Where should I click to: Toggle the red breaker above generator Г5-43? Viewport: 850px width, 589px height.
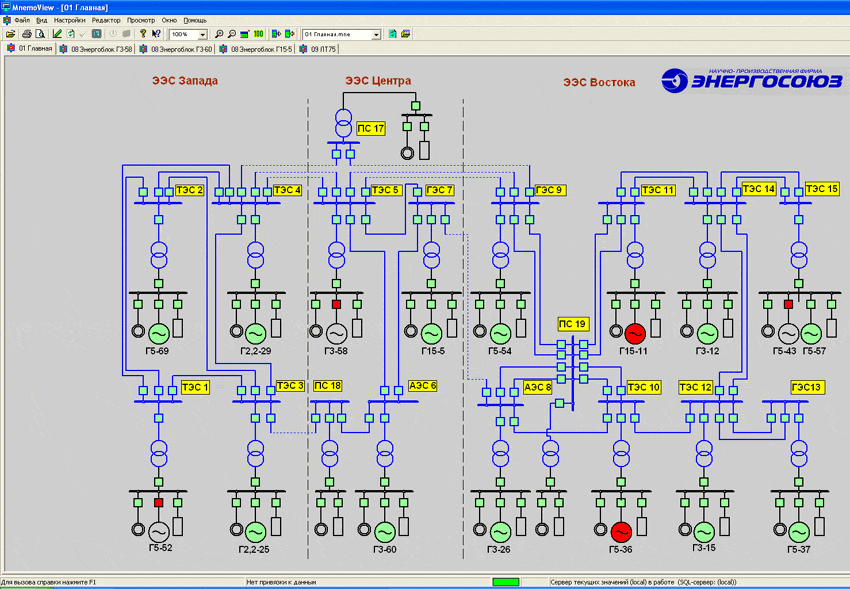coord(788,305)
